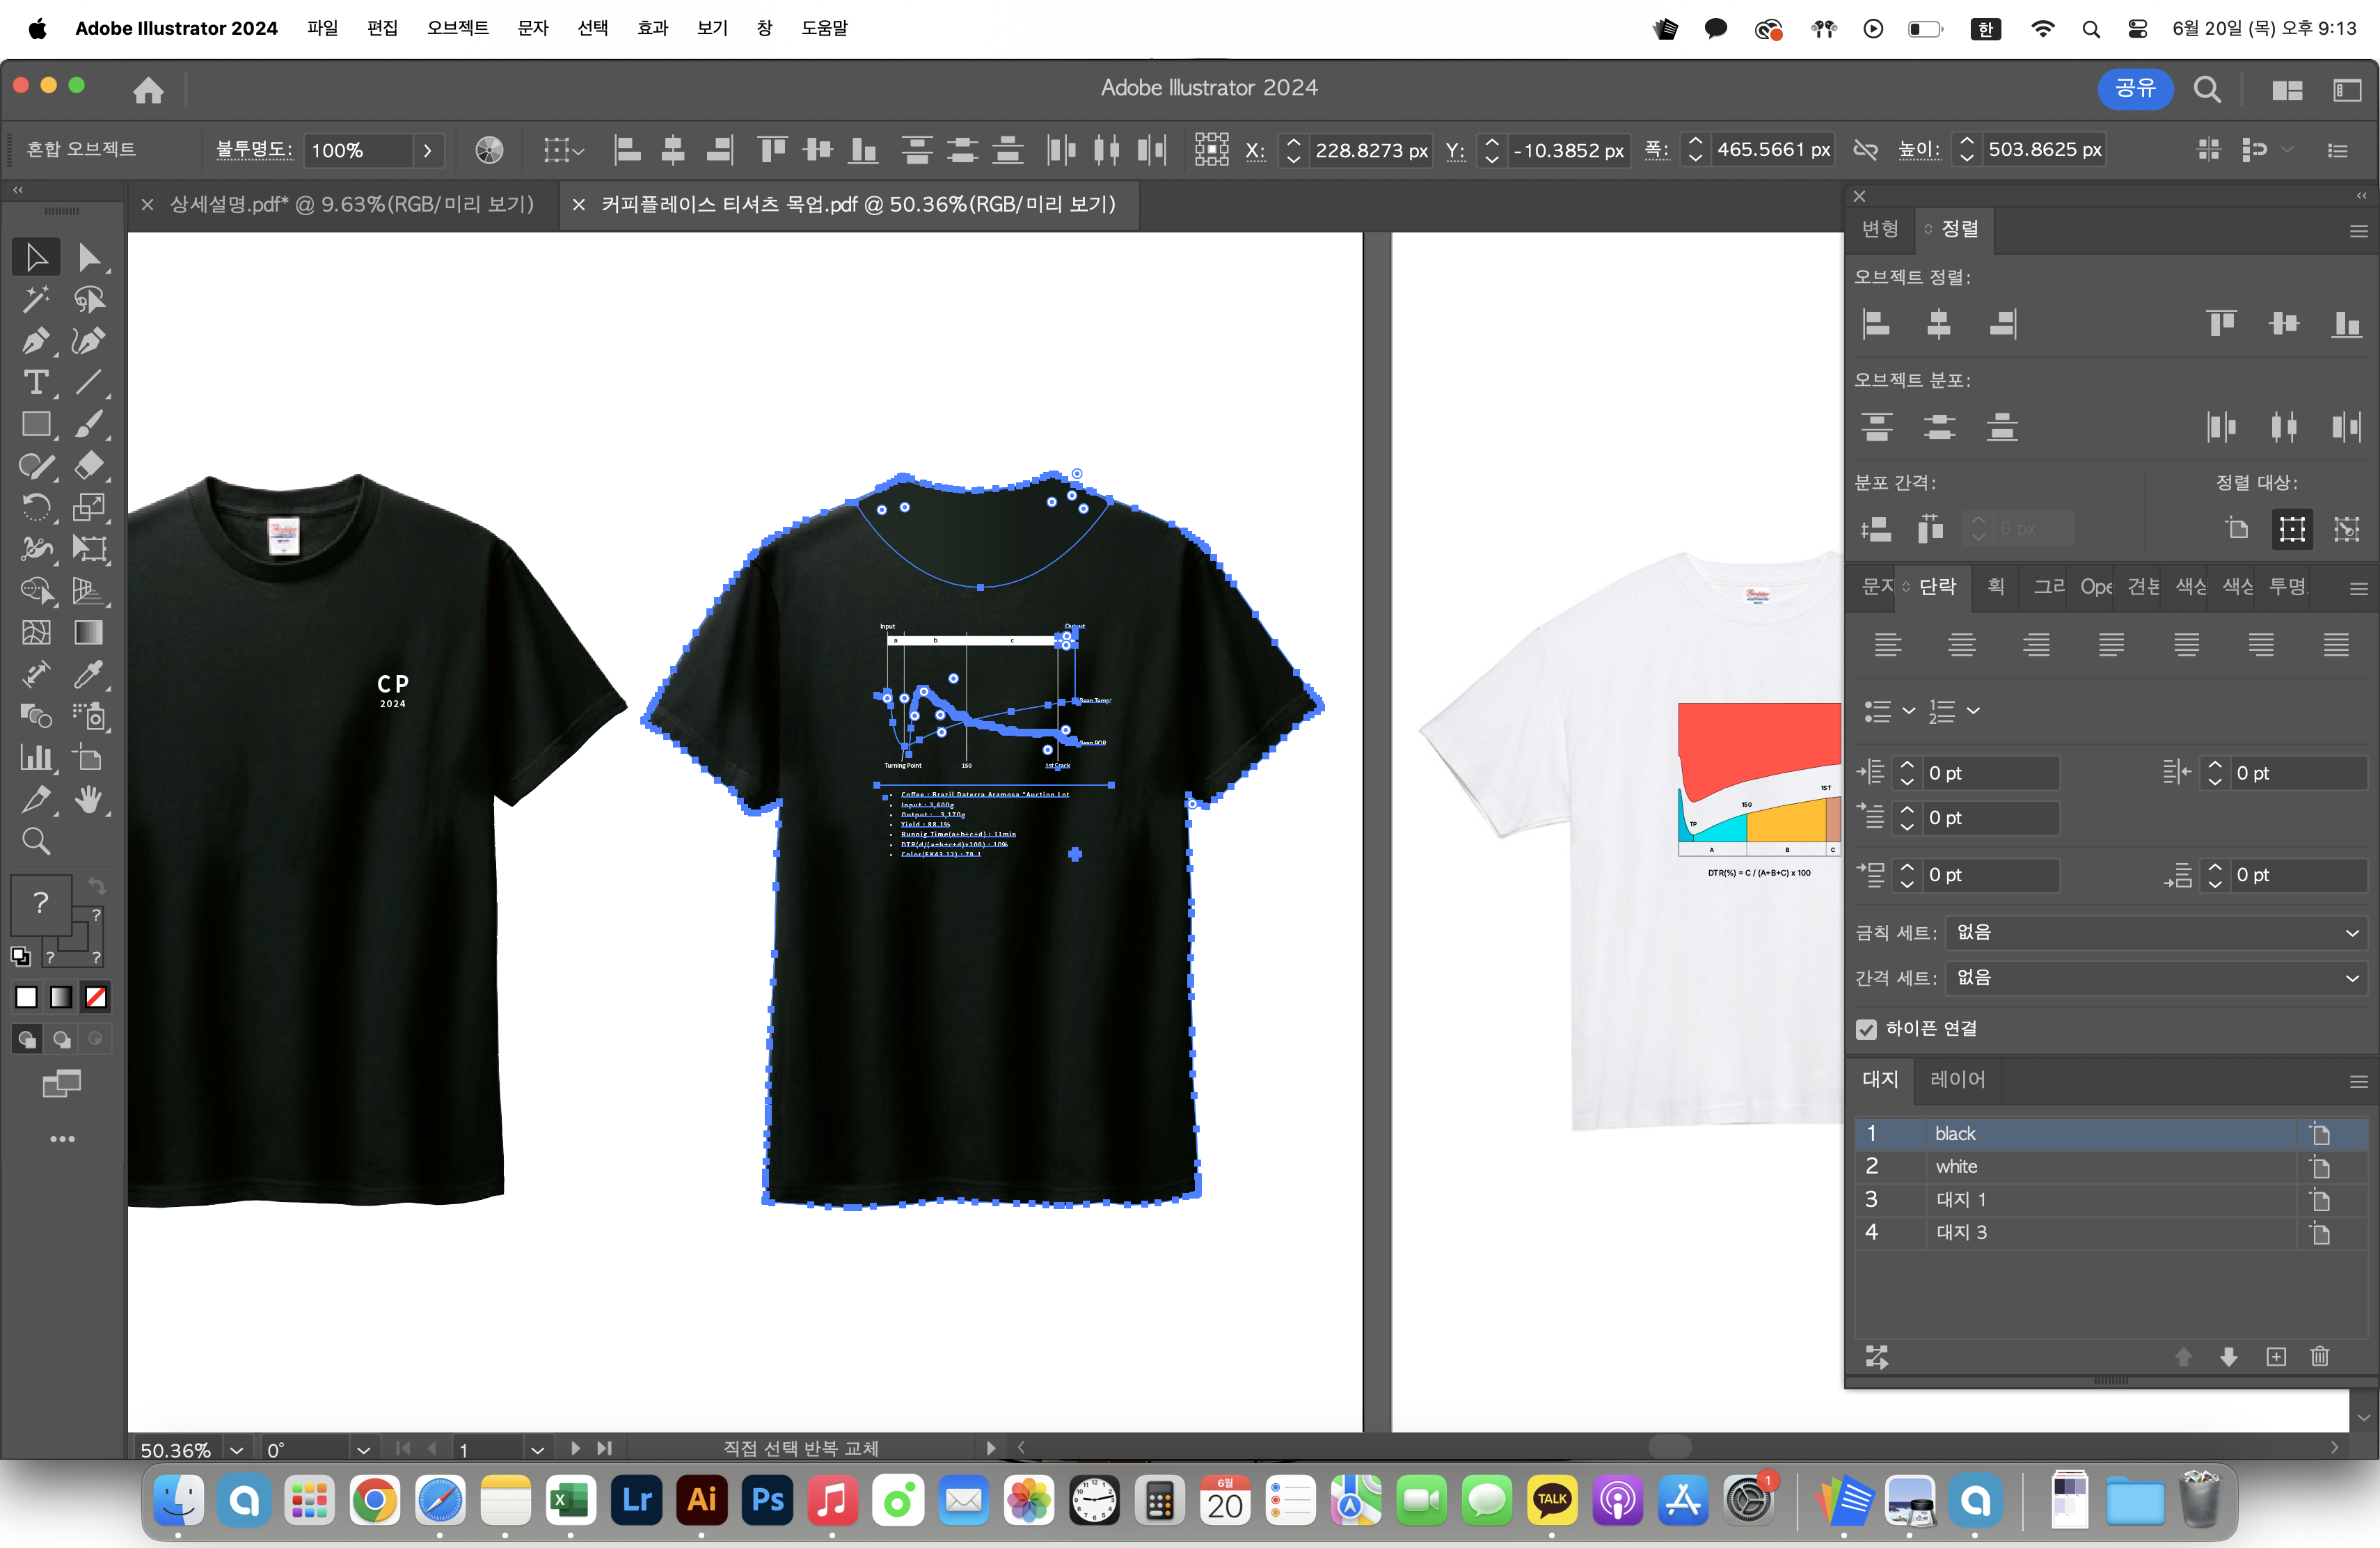Click the 불투명도 label link
The image size is (2380, 1548).
pos(254,150)
